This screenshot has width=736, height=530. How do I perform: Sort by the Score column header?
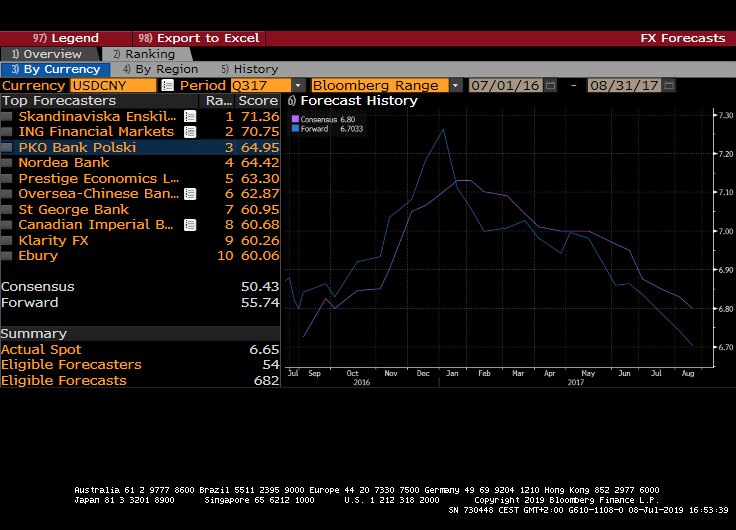pyautogui.click(x=258, y=101)
